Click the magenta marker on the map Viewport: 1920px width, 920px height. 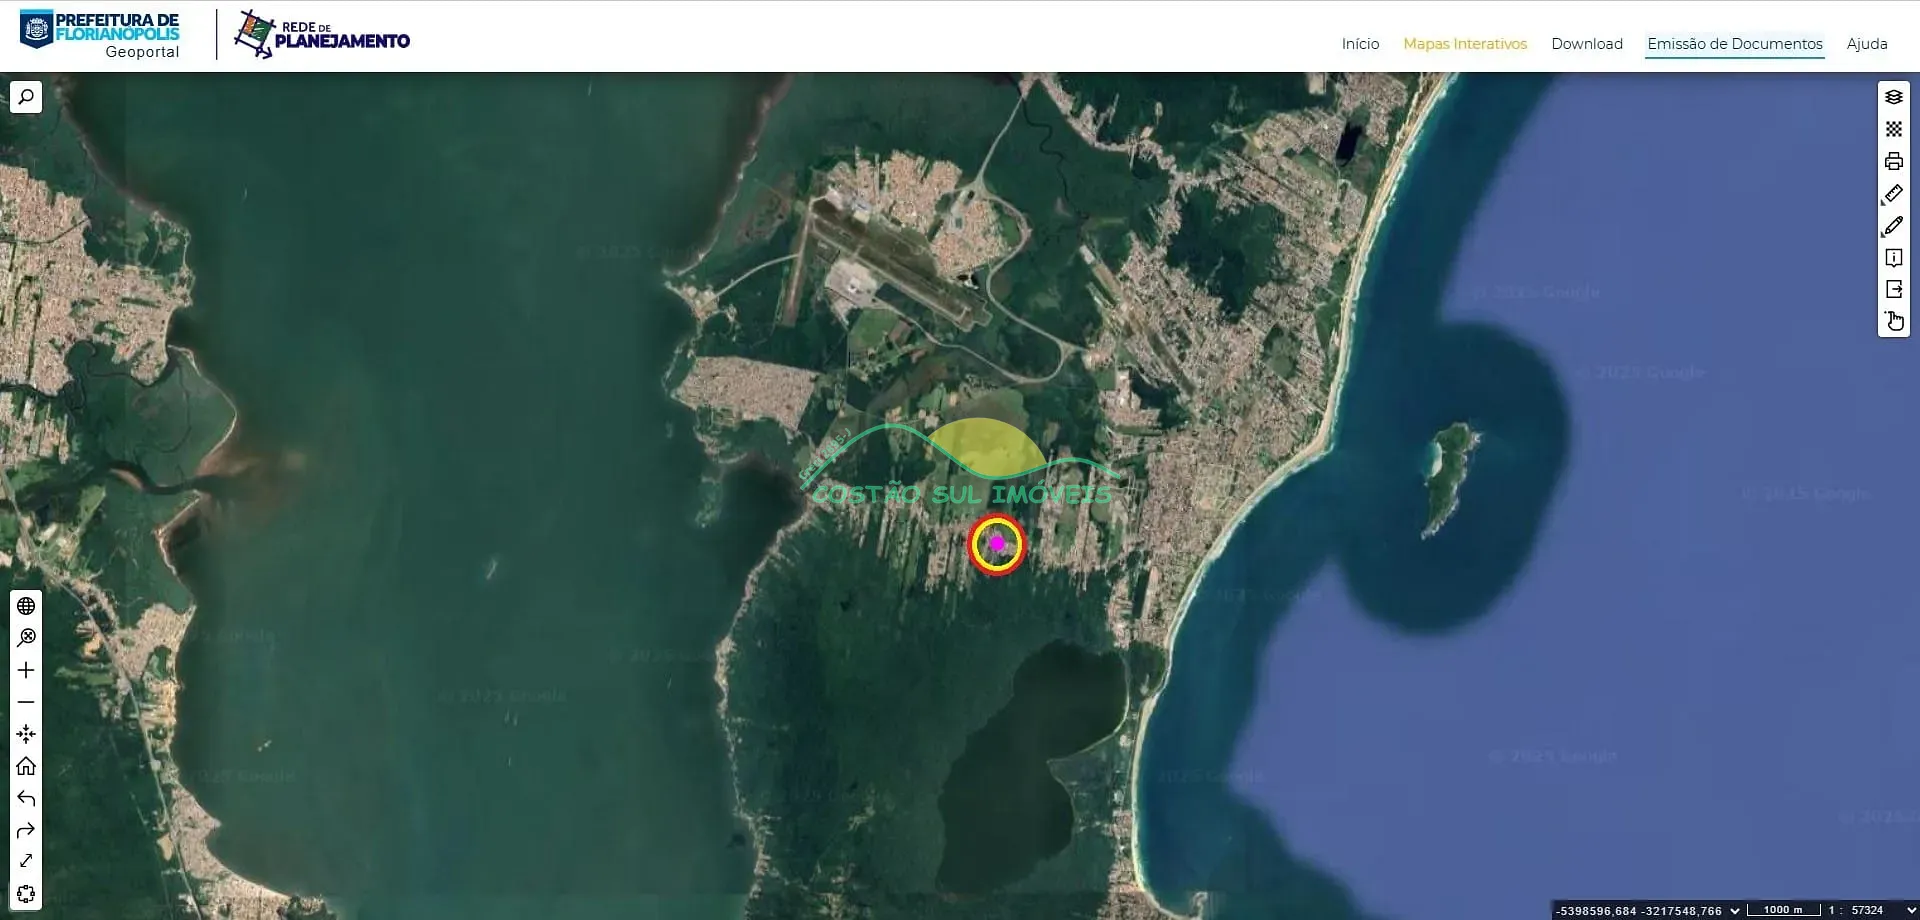coord(997,544)
